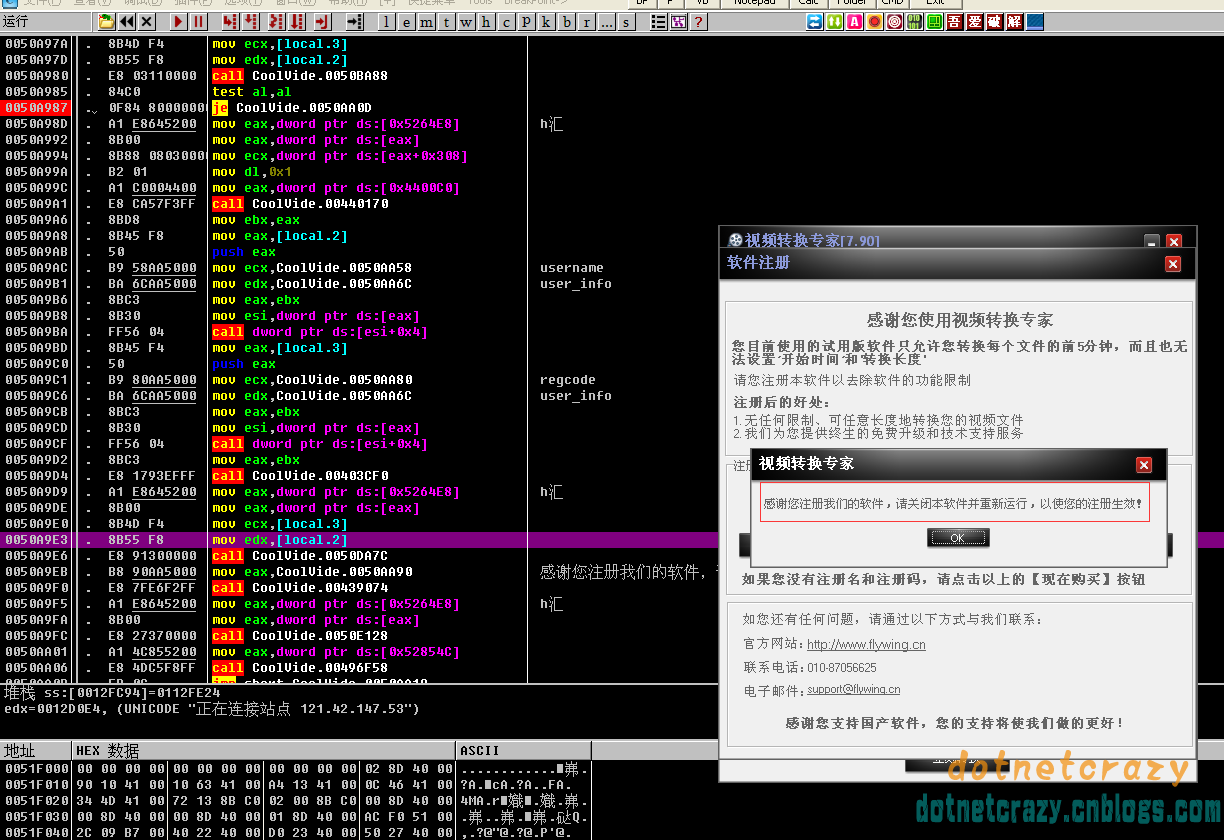The image size is (1224, 840).
Task: Click the green window-layout plugin icon
Action: click(x=934, y=21)
